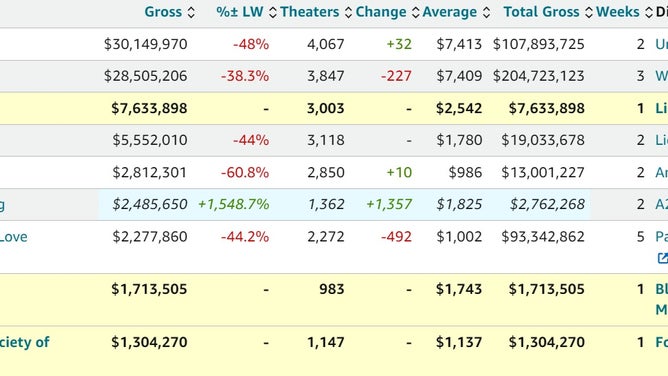This screenshot has width=668, height=376.
Task: Click the sort arrows beside Gross header
Action: 191,12
